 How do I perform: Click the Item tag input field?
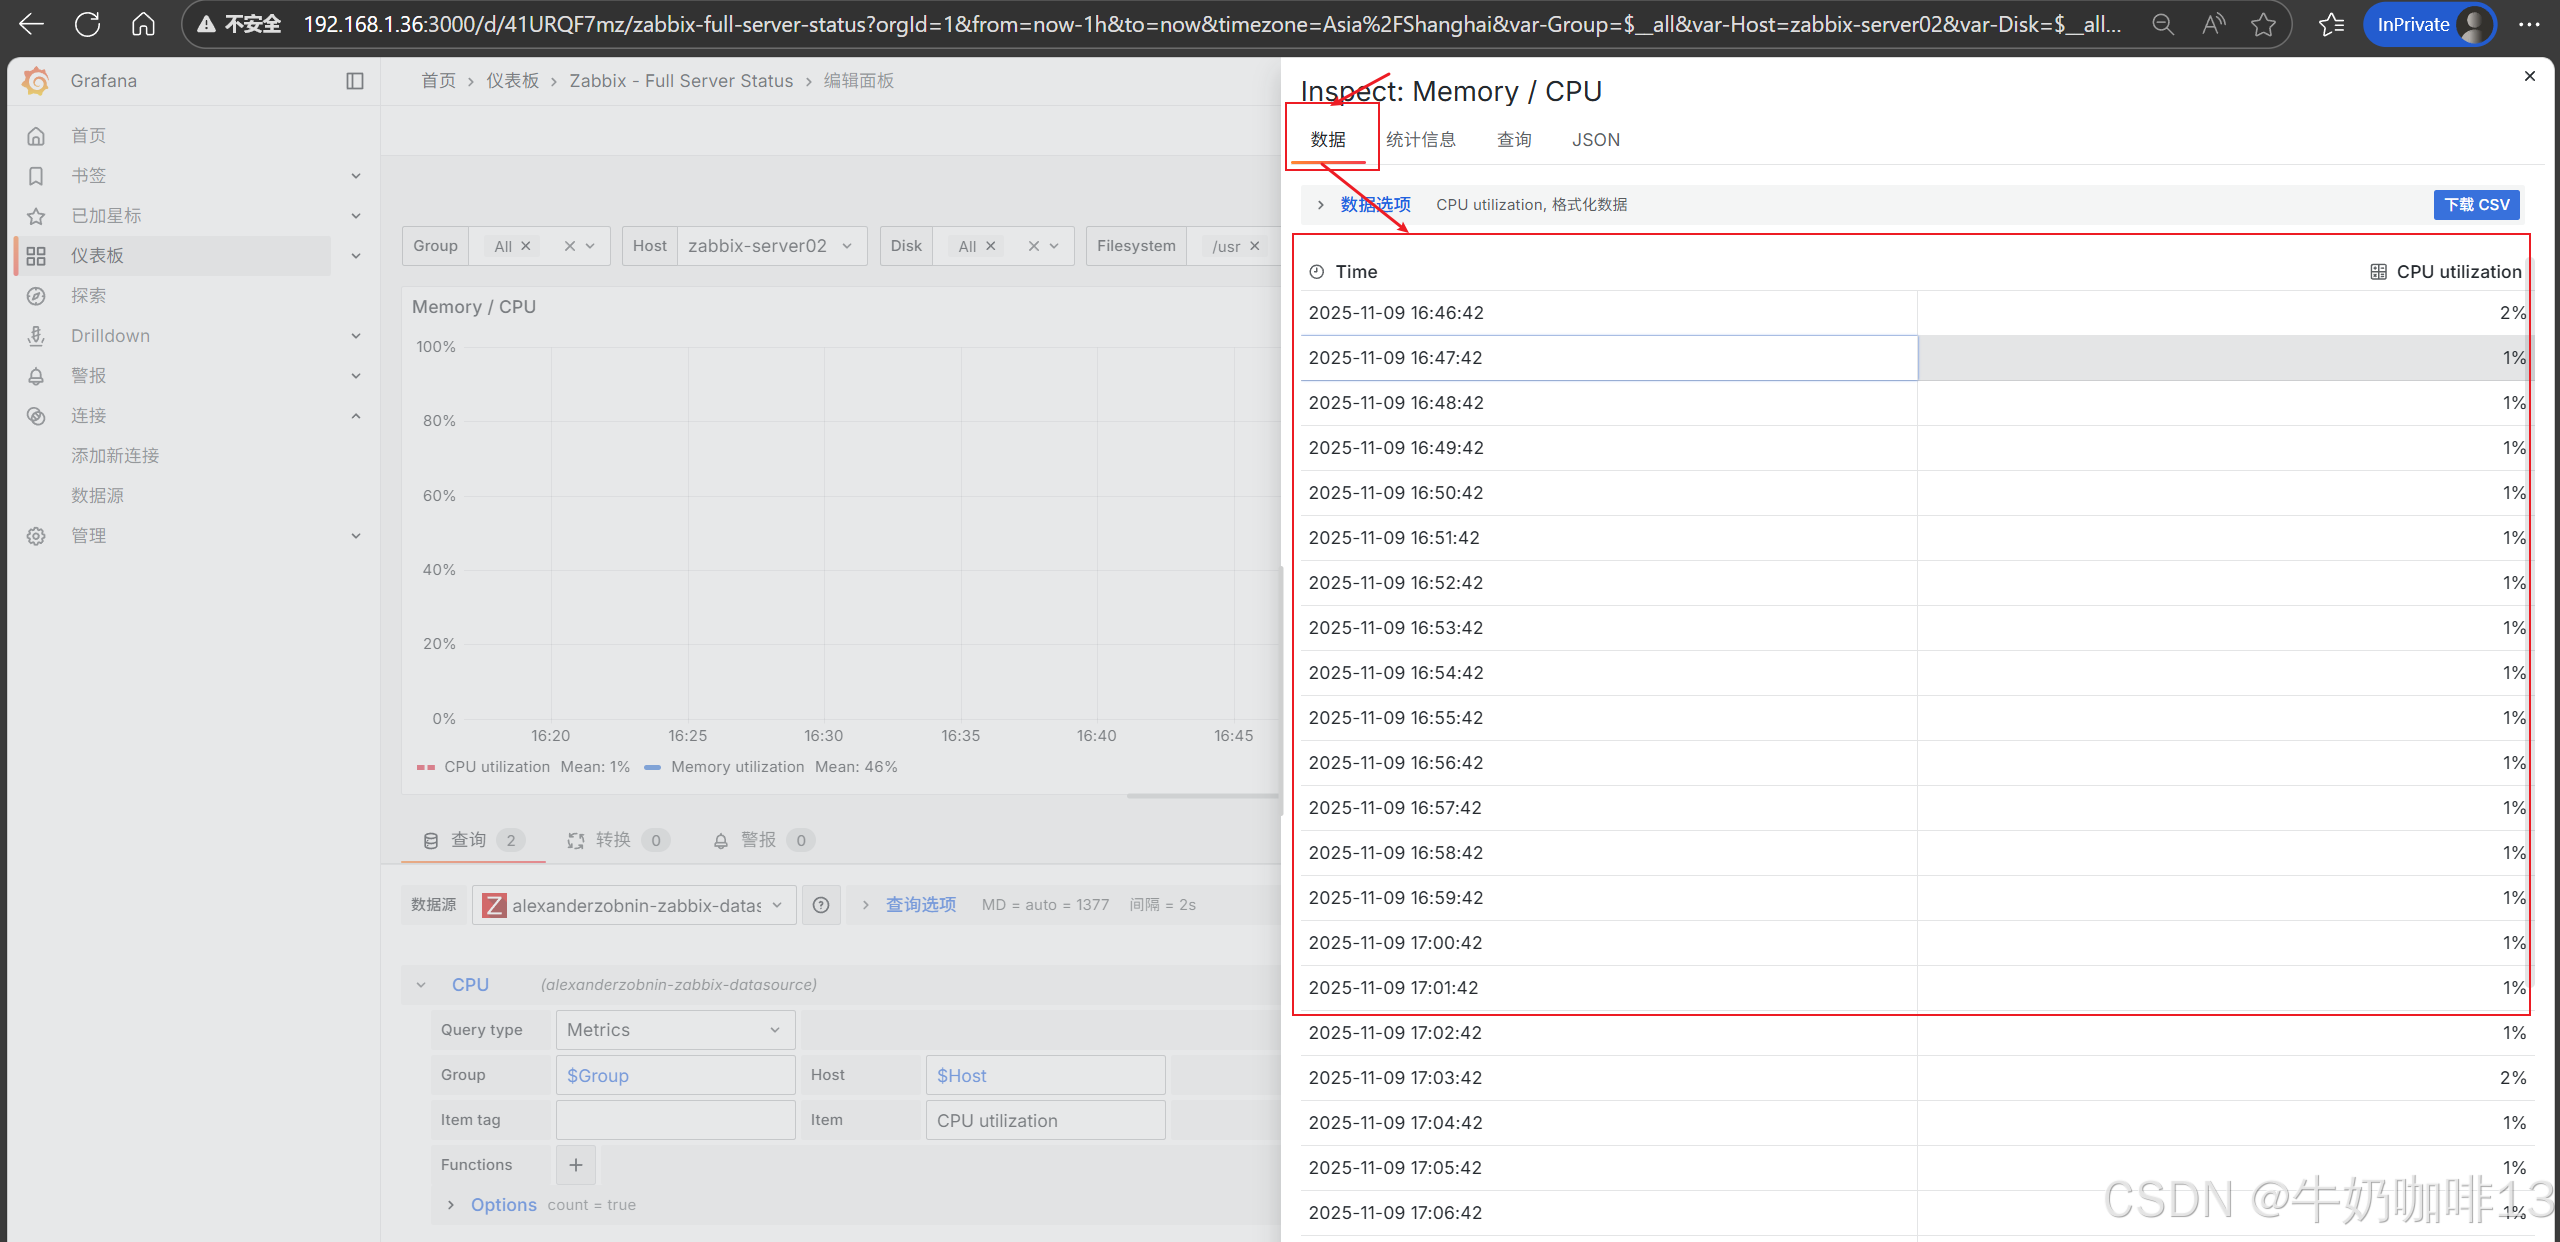click(x=675, y=1120)
